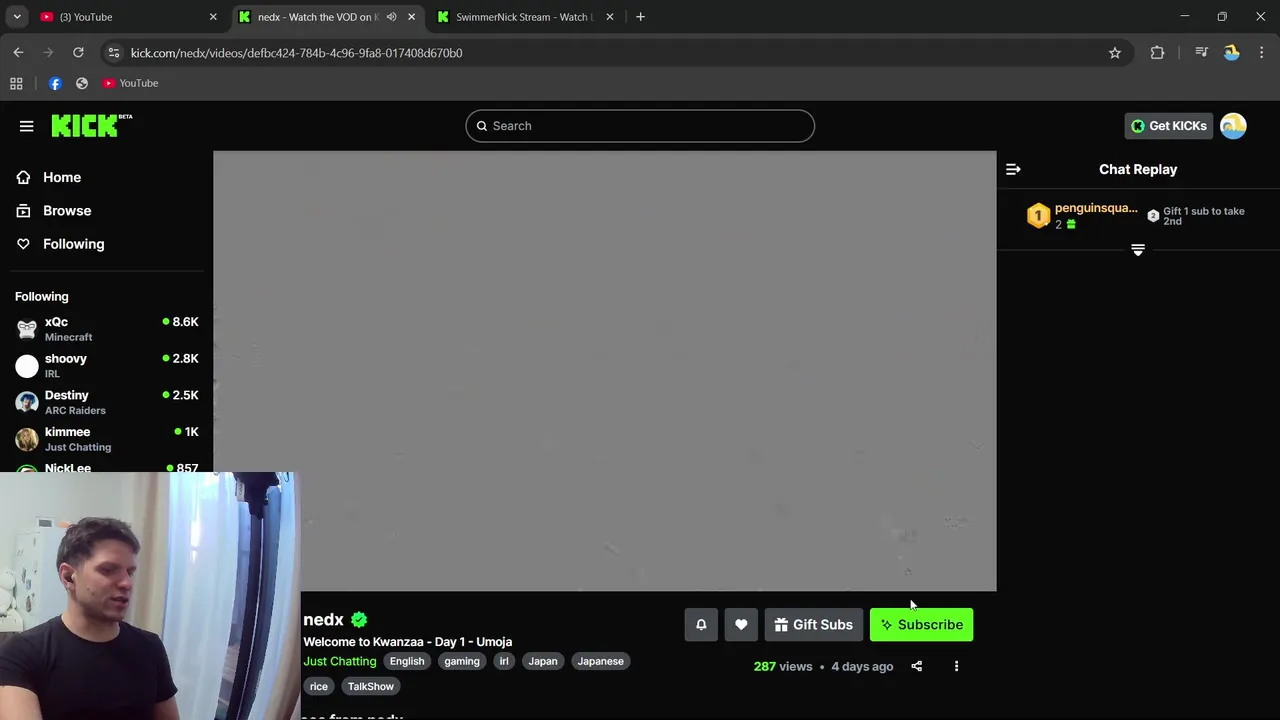Follow nedx with the heart button
The height and width of the screenshot is (720, 1280).
741,625
